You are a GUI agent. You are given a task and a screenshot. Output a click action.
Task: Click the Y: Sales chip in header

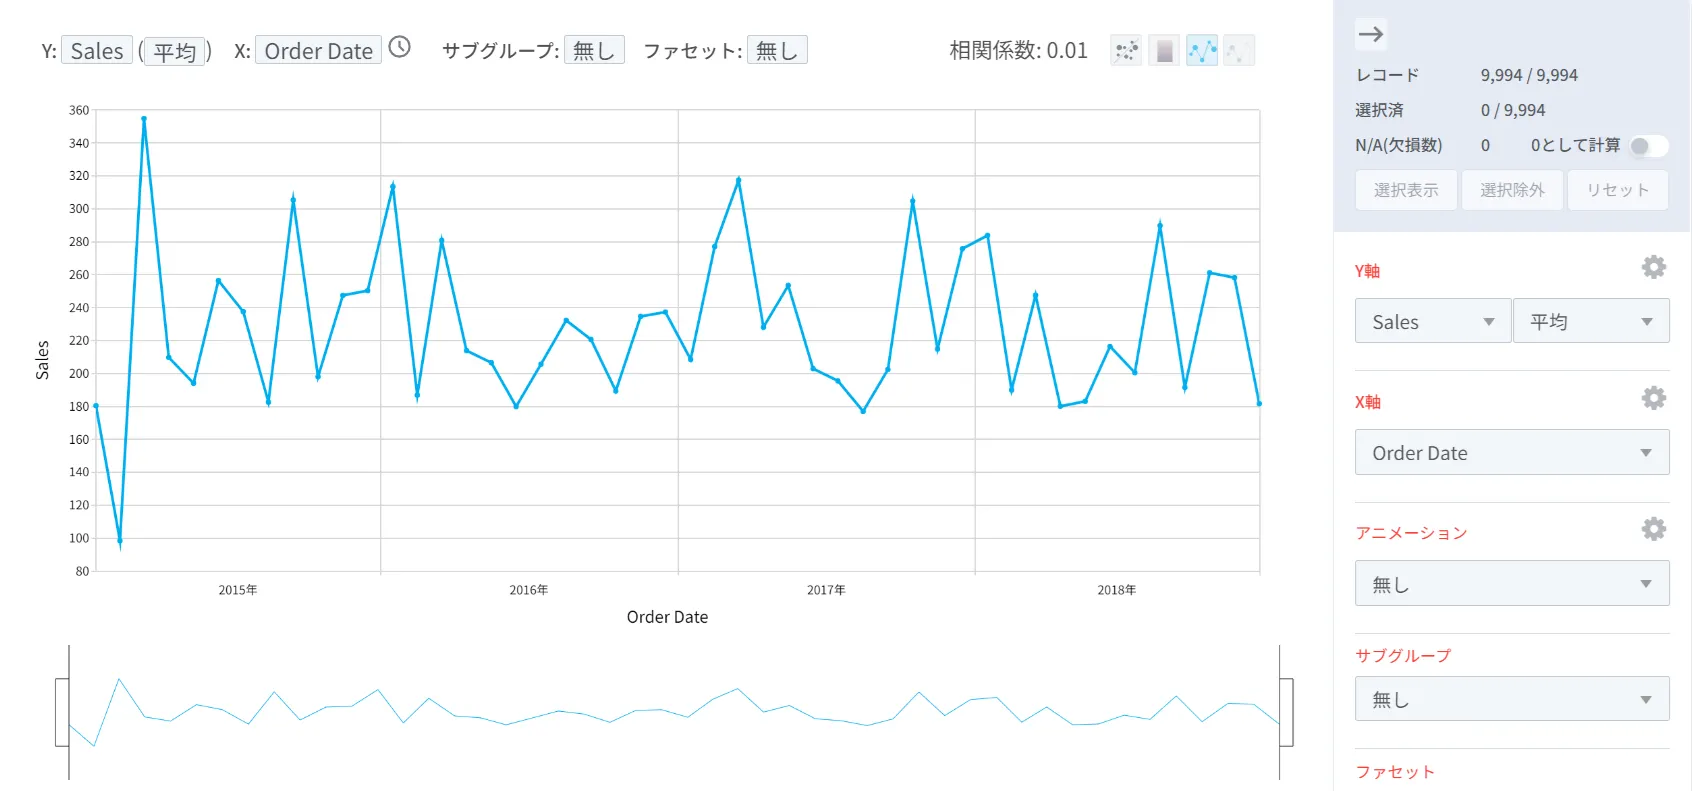[x=97, y=50]
